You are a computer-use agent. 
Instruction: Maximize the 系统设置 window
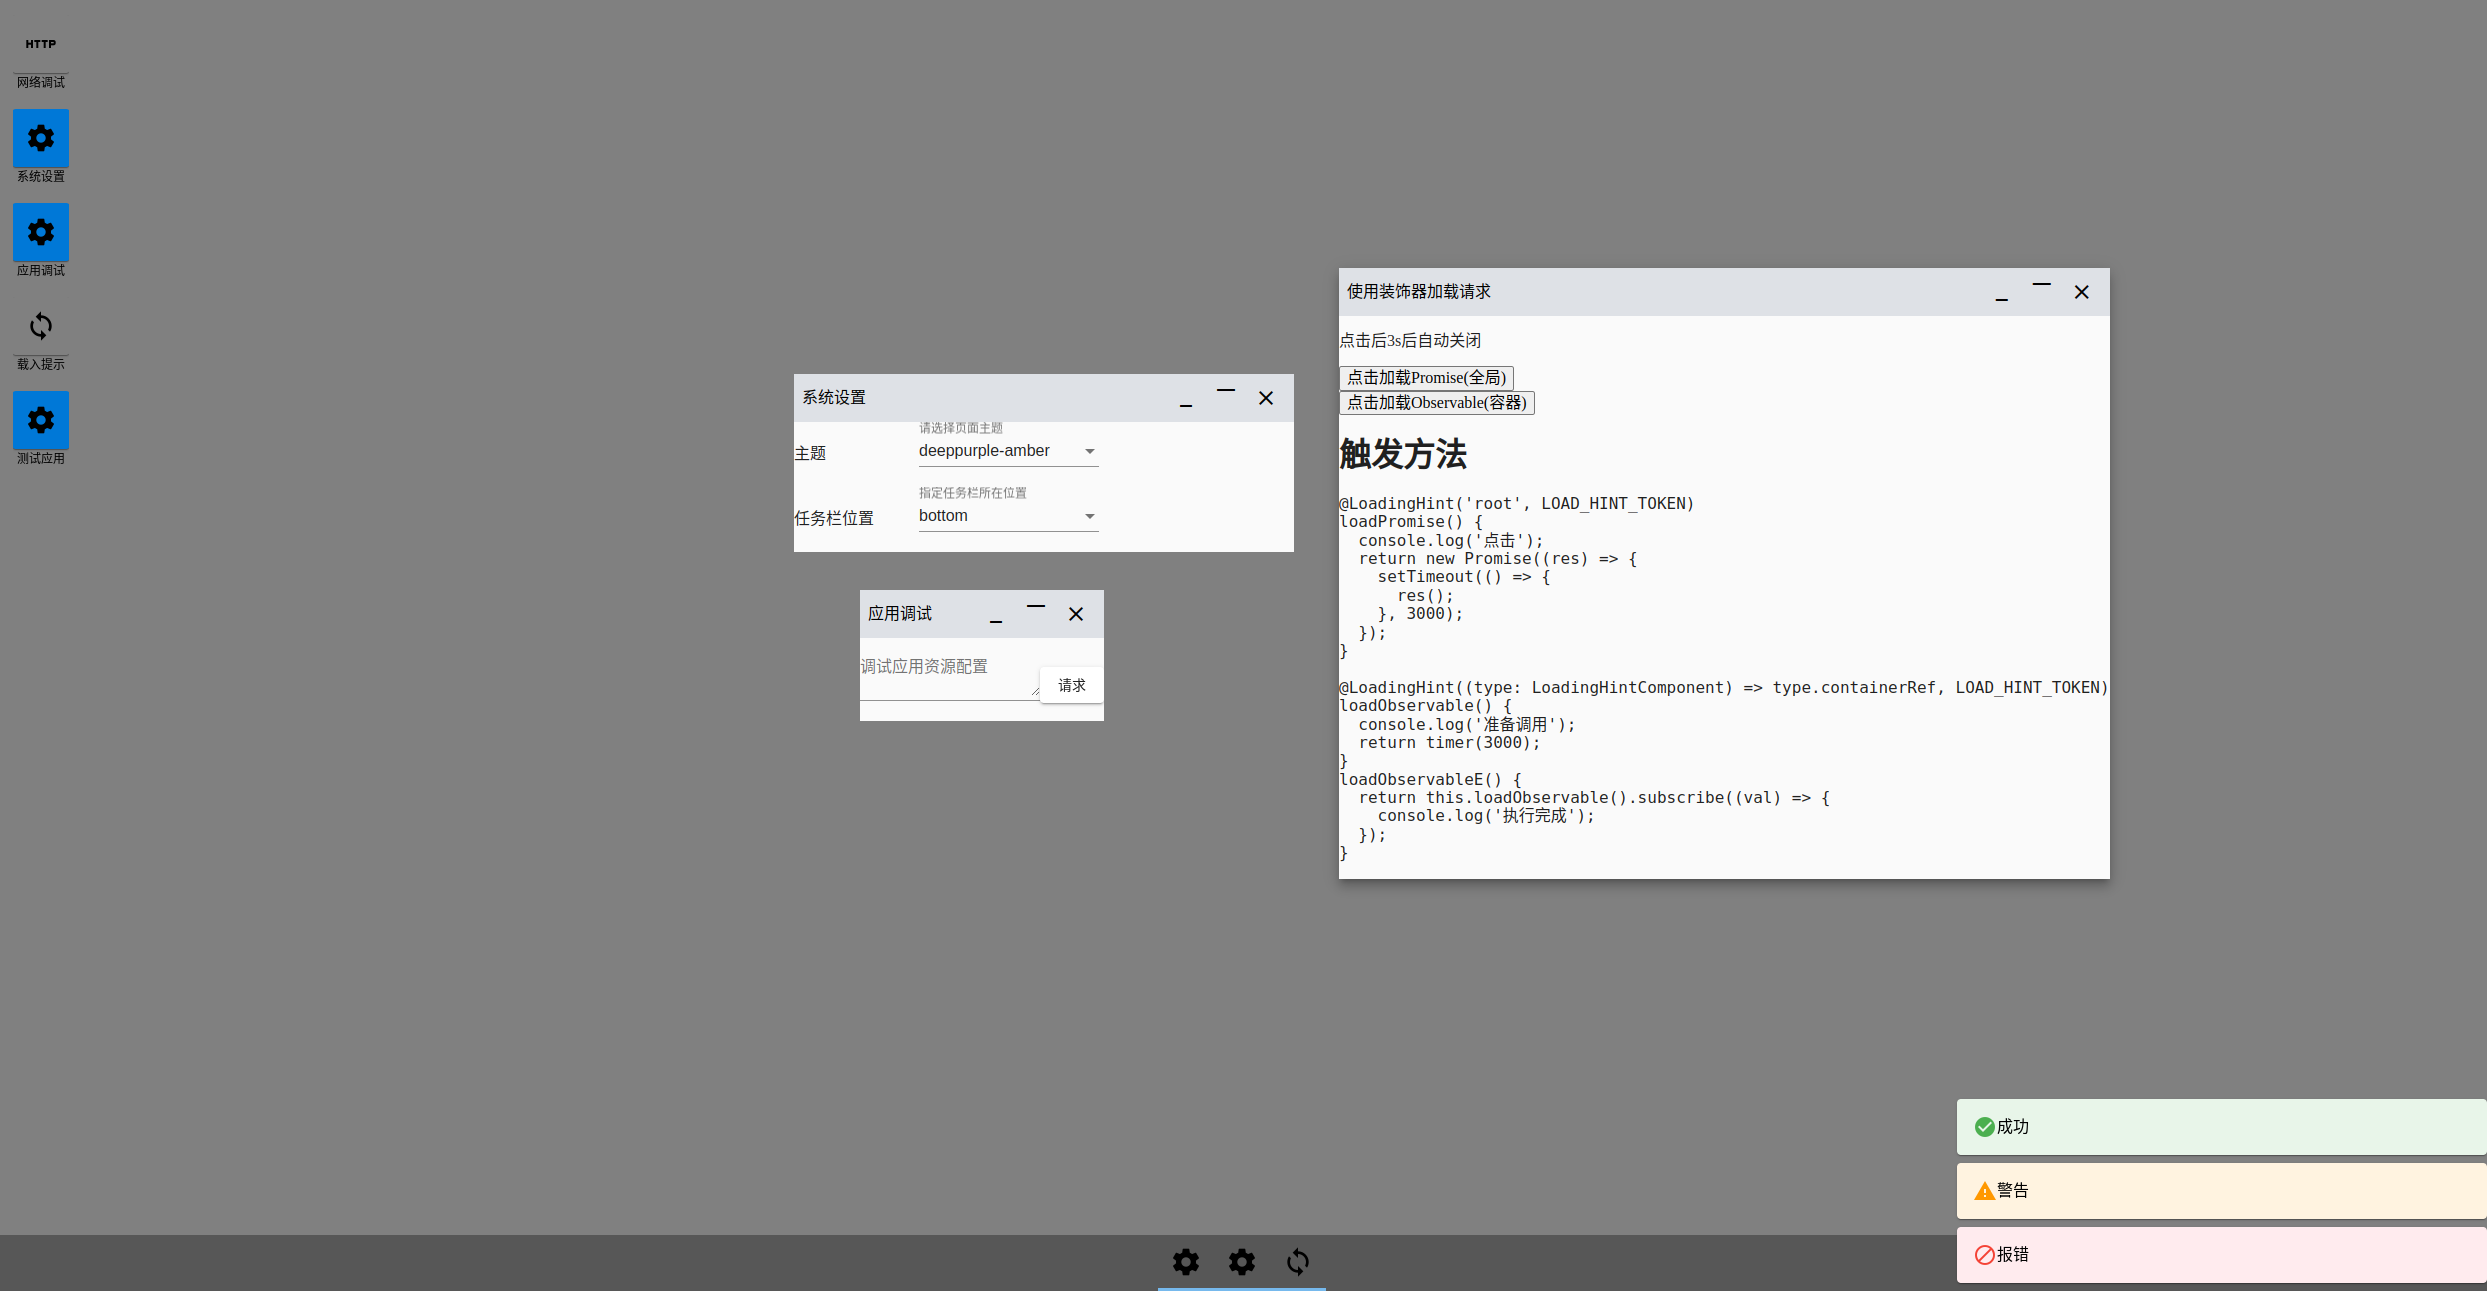click(1226, 398)
